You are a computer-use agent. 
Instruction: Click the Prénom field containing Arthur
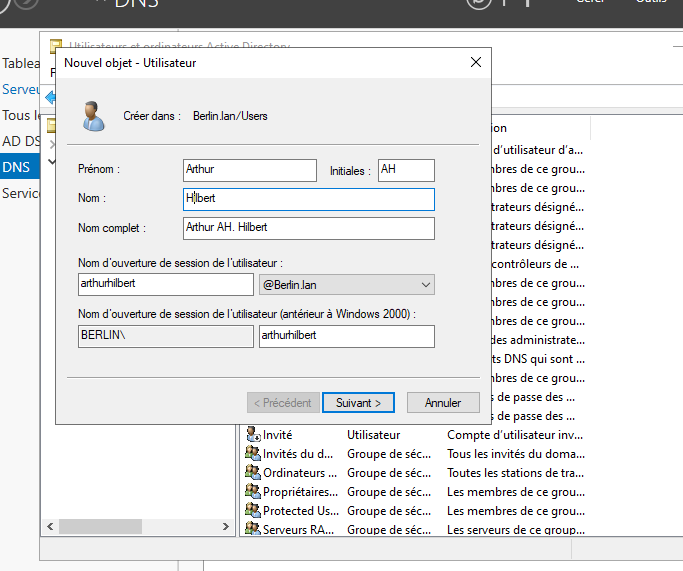coord(250,170)
